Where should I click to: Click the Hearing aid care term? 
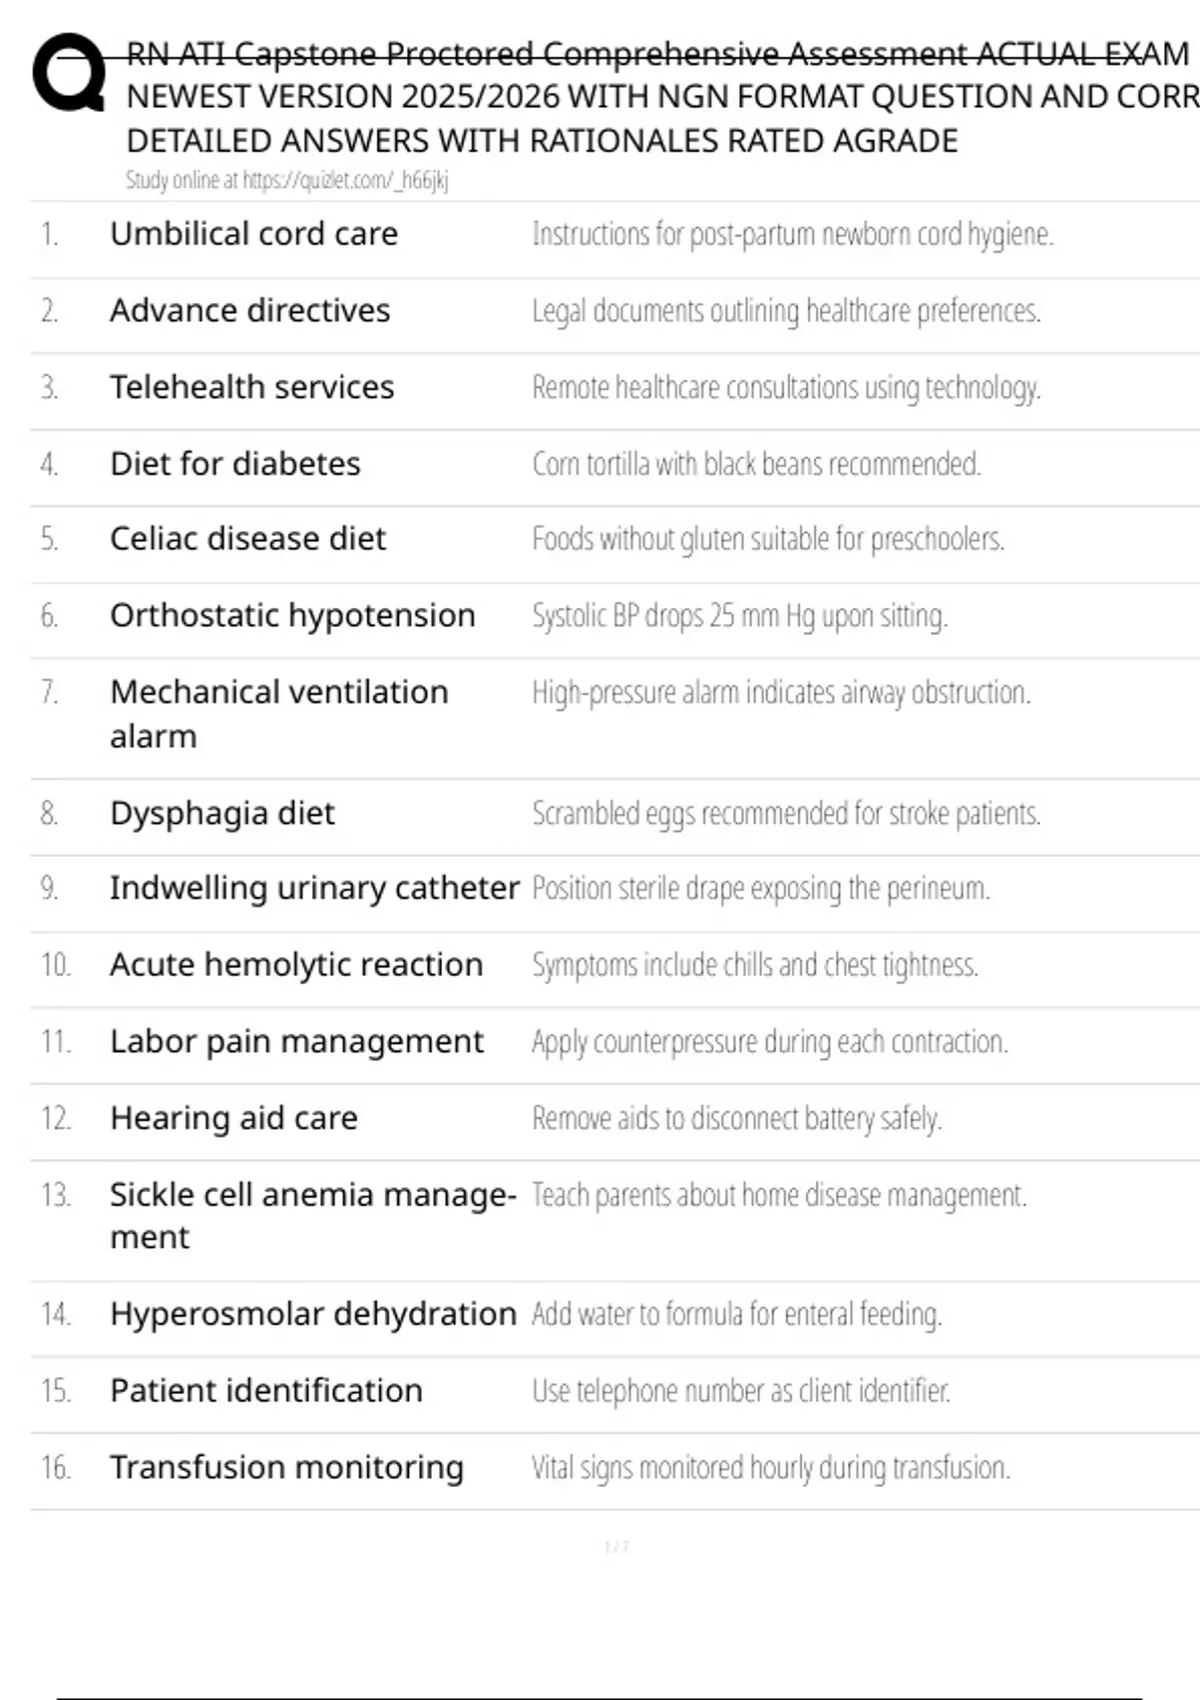[x=233, y=1118]
